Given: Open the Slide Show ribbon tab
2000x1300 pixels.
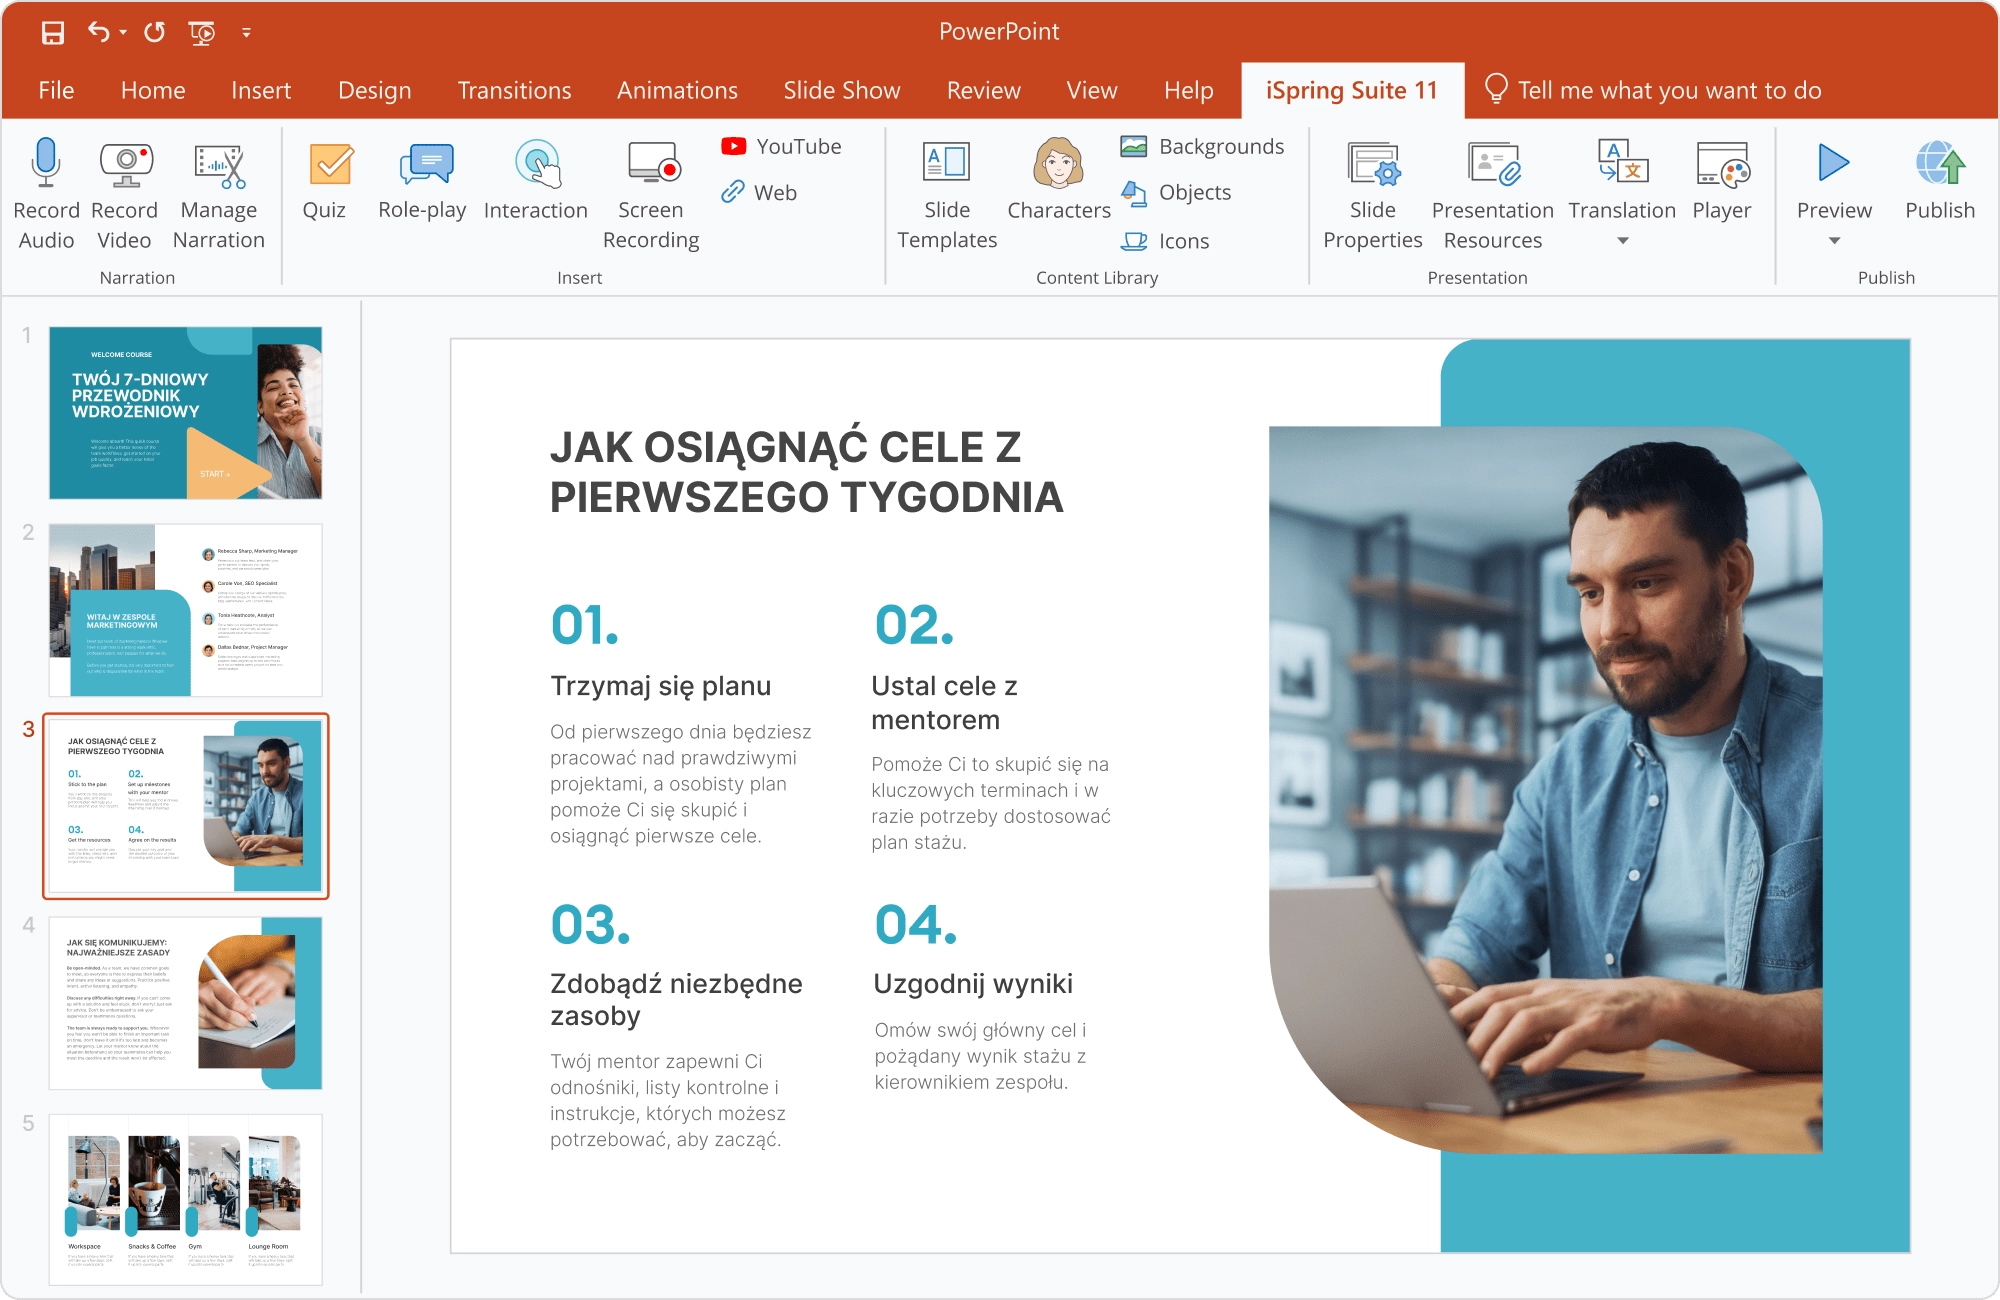Looking at the screenshot, I should [840, 90].
